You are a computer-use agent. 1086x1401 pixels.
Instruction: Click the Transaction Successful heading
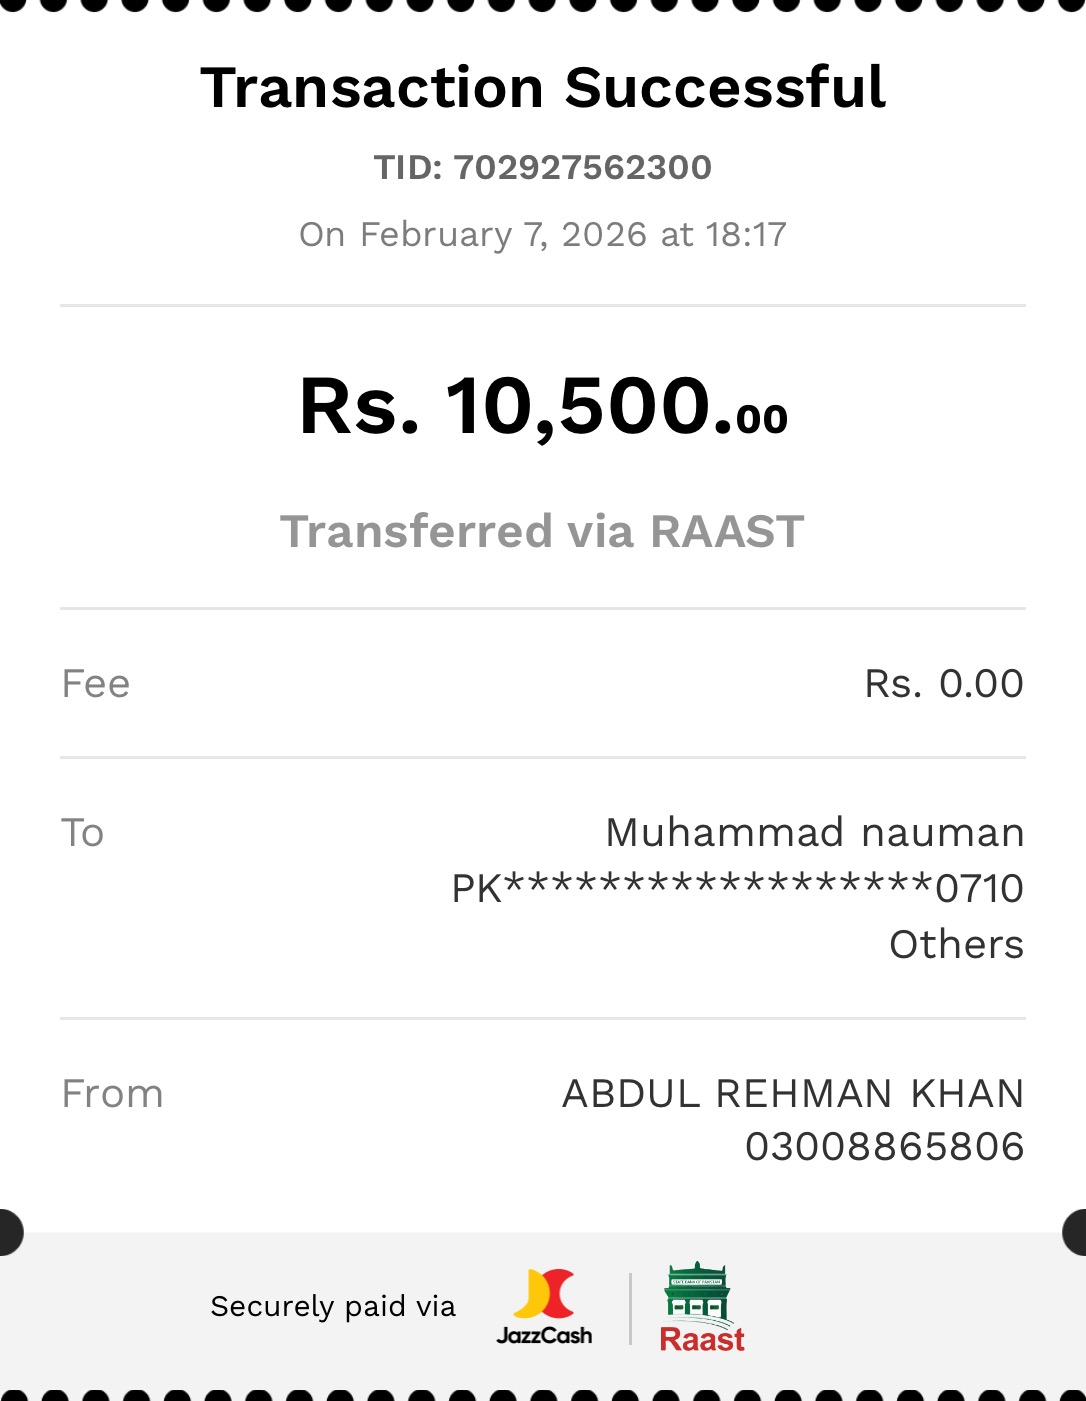point(543,87)
